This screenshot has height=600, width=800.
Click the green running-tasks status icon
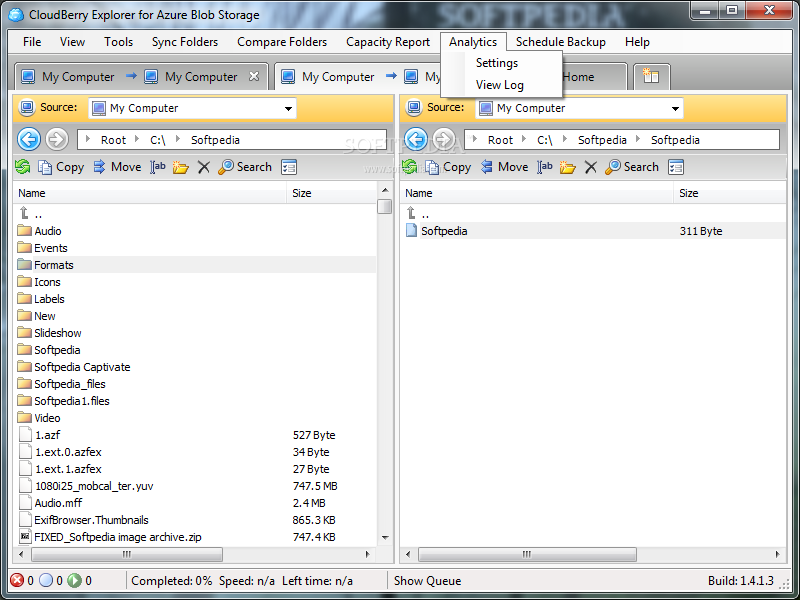pyautogui.click(x=74, y=580)
